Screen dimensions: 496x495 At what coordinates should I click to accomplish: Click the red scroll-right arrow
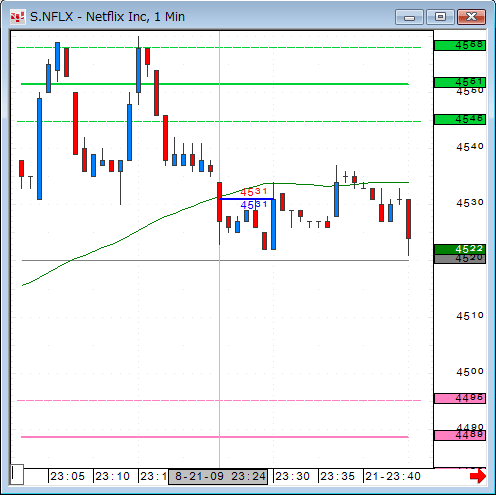click(478, 476)
